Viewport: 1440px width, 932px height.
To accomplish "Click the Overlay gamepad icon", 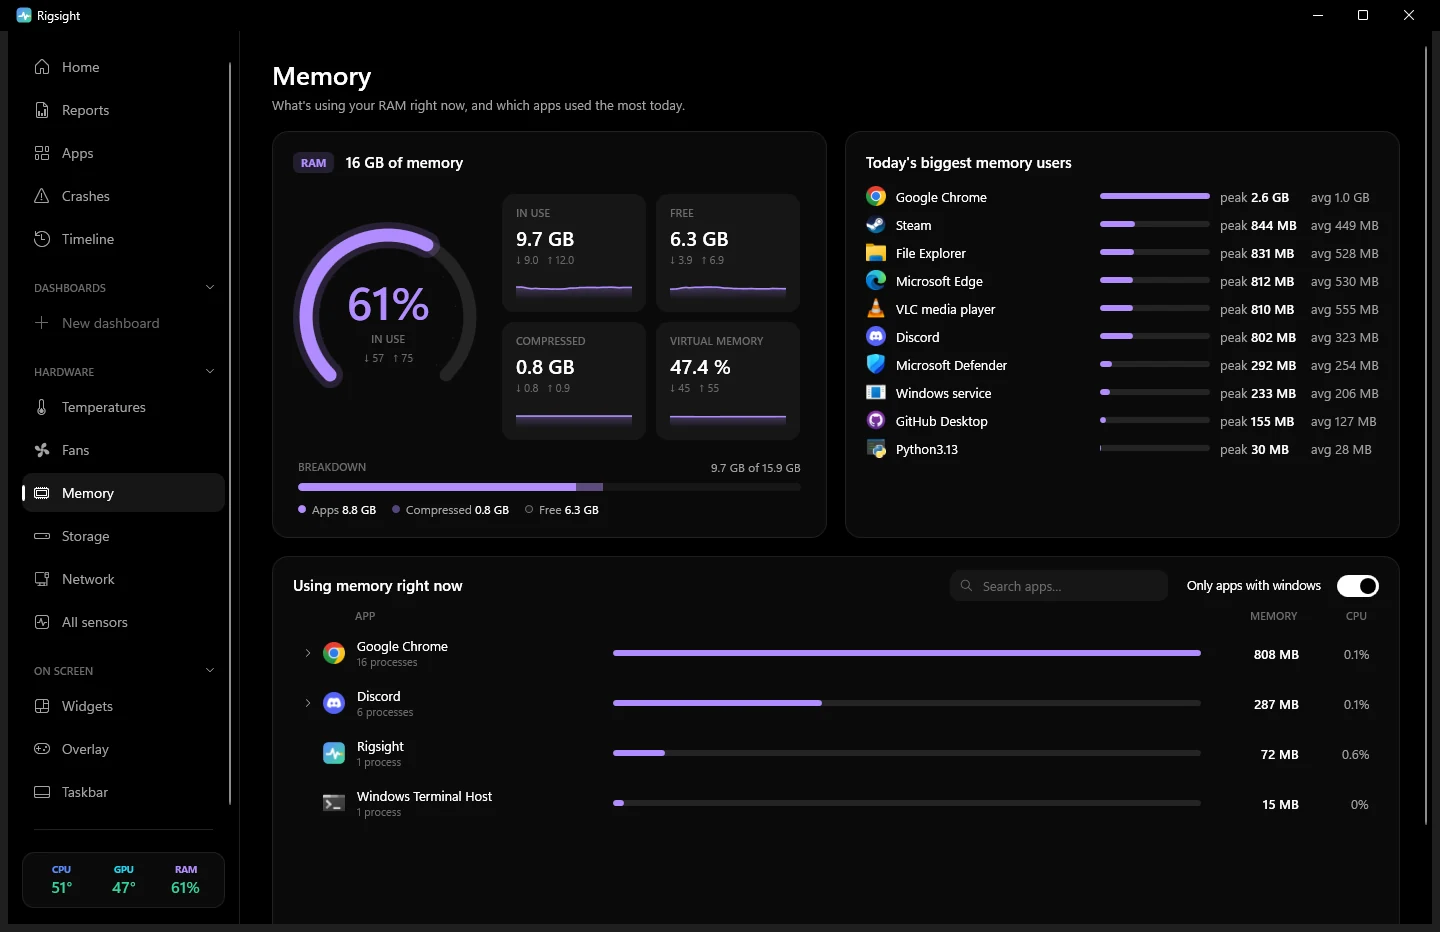I will (x=42, y=749).
